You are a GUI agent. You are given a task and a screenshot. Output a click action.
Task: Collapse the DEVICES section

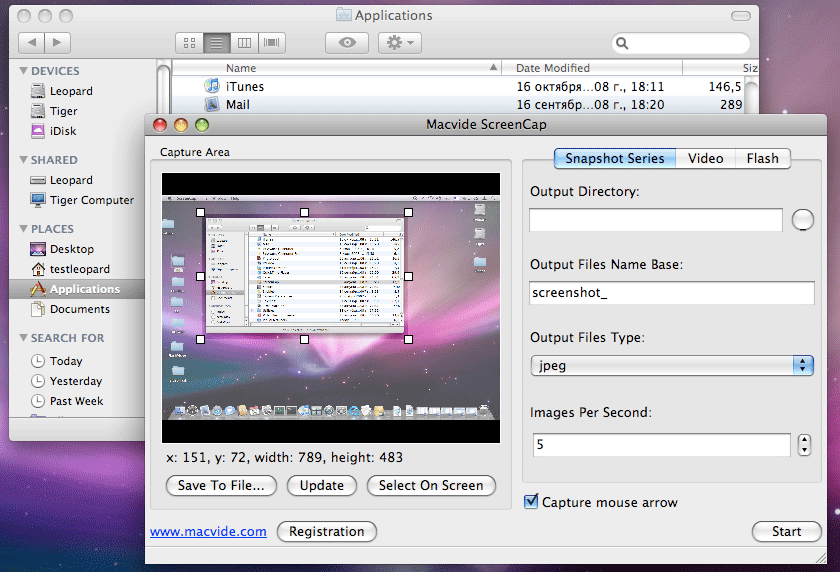point(24,71)
